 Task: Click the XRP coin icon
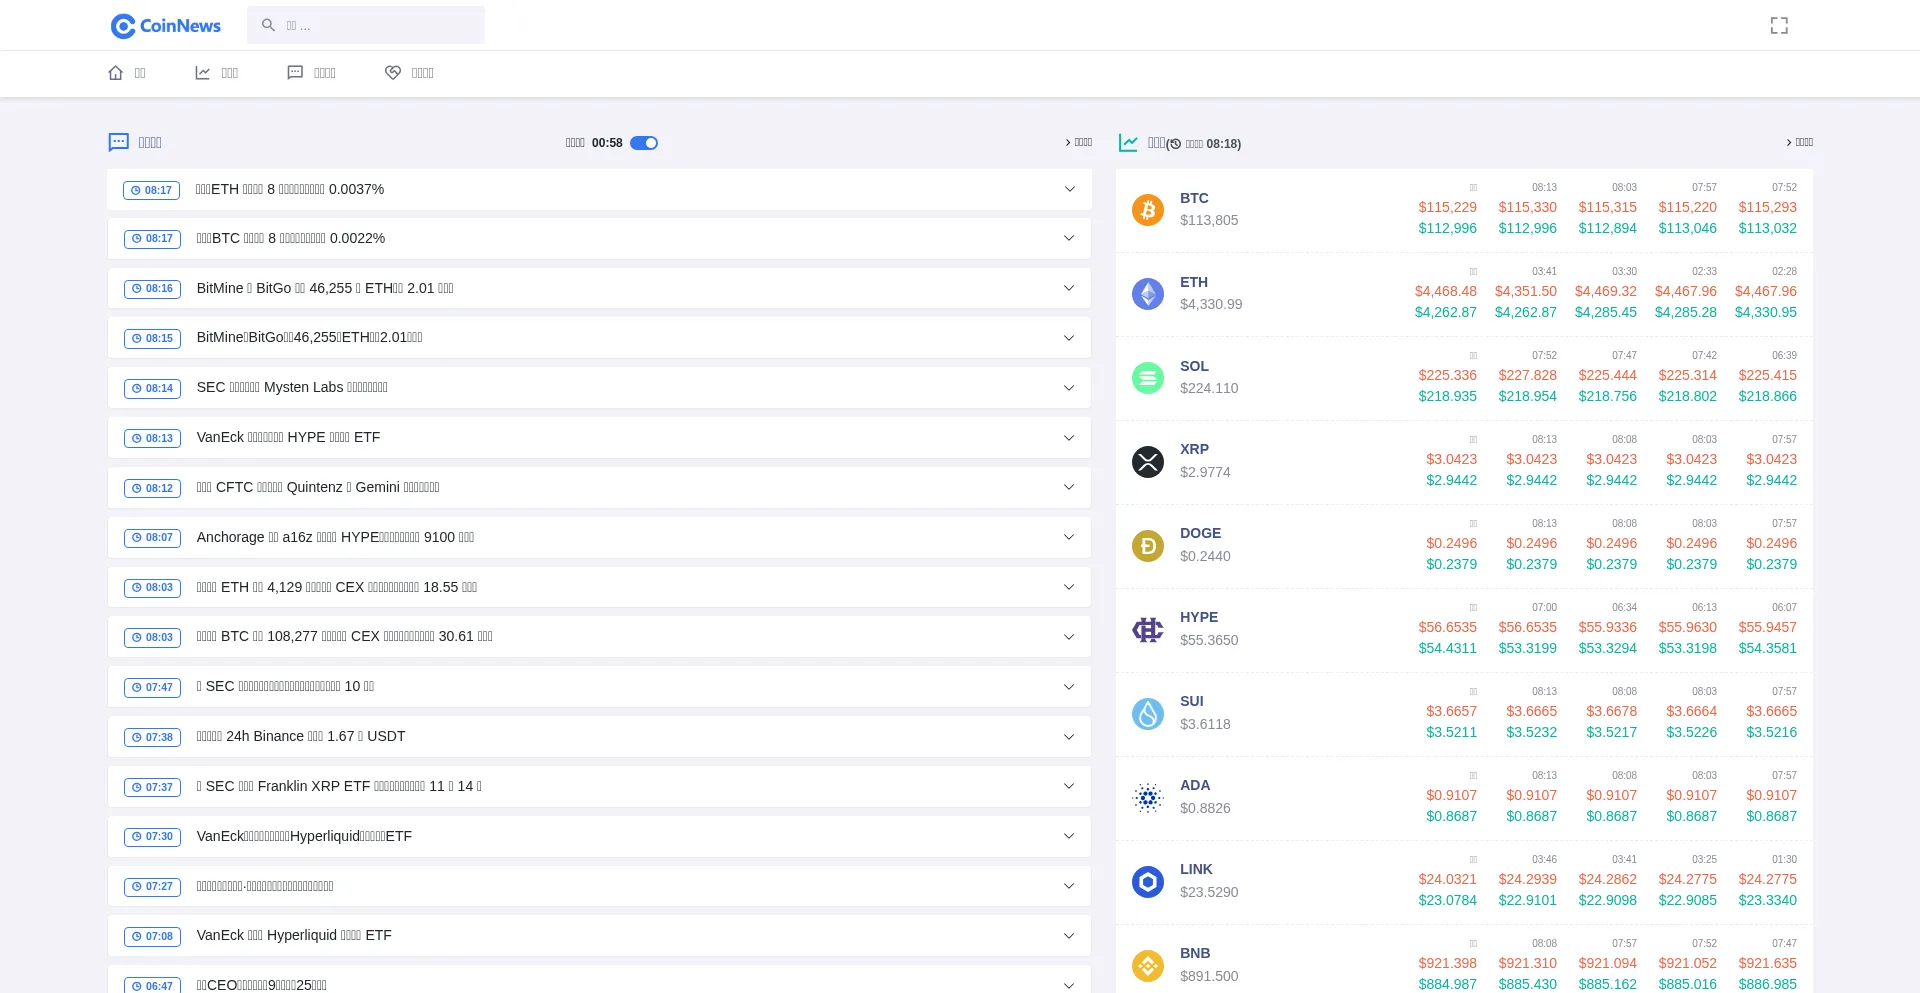click(x=1148, y=462)
